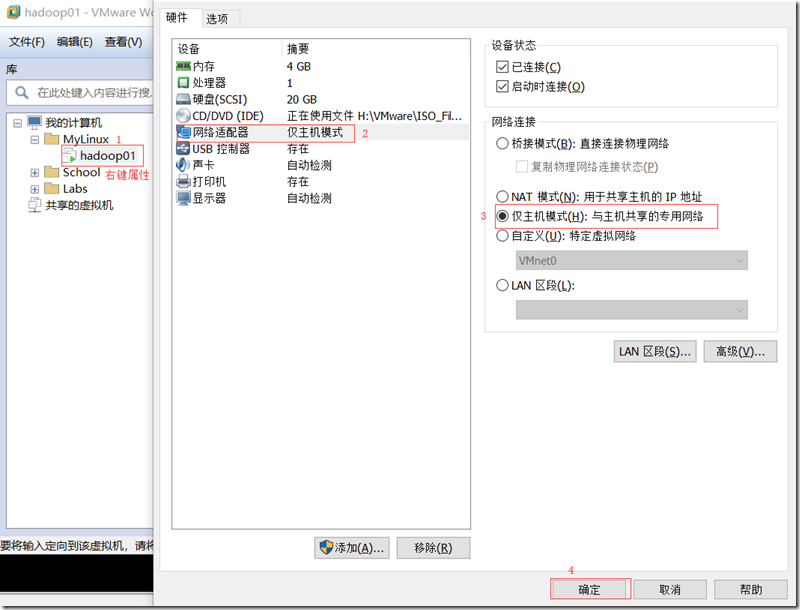The height and width of the screenshot is (610, 800).
Task: Click the 处理器 '1' summary value
Action: 290,83
